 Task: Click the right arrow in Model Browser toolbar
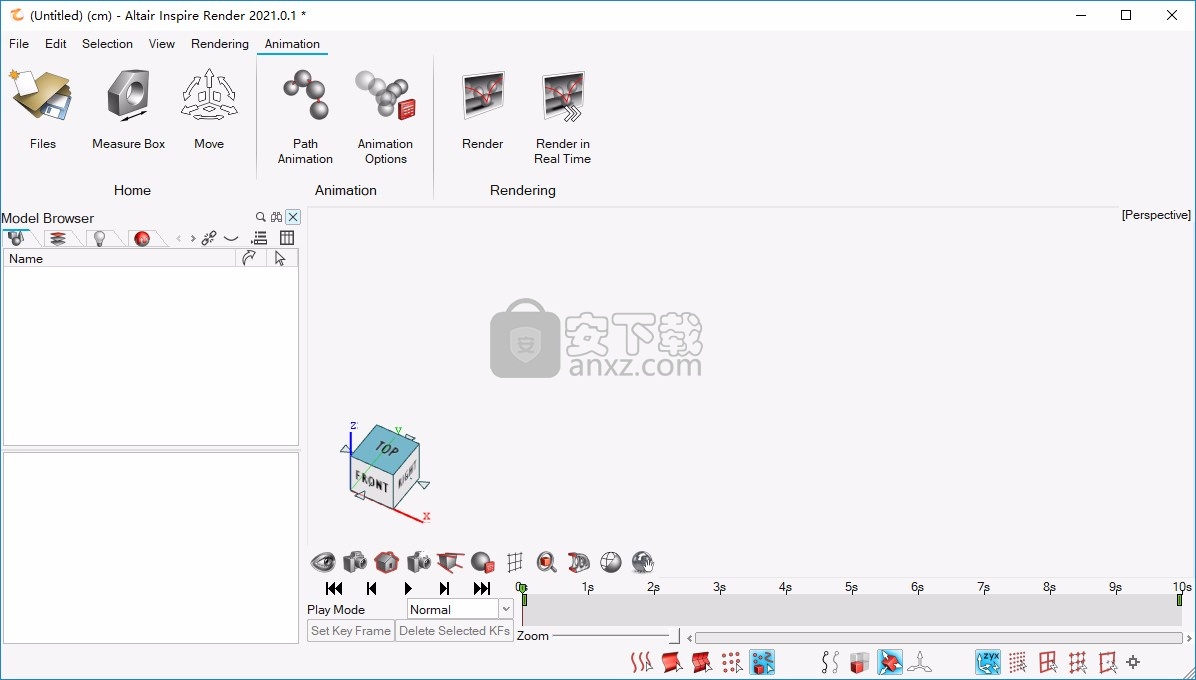coord(193,239)
